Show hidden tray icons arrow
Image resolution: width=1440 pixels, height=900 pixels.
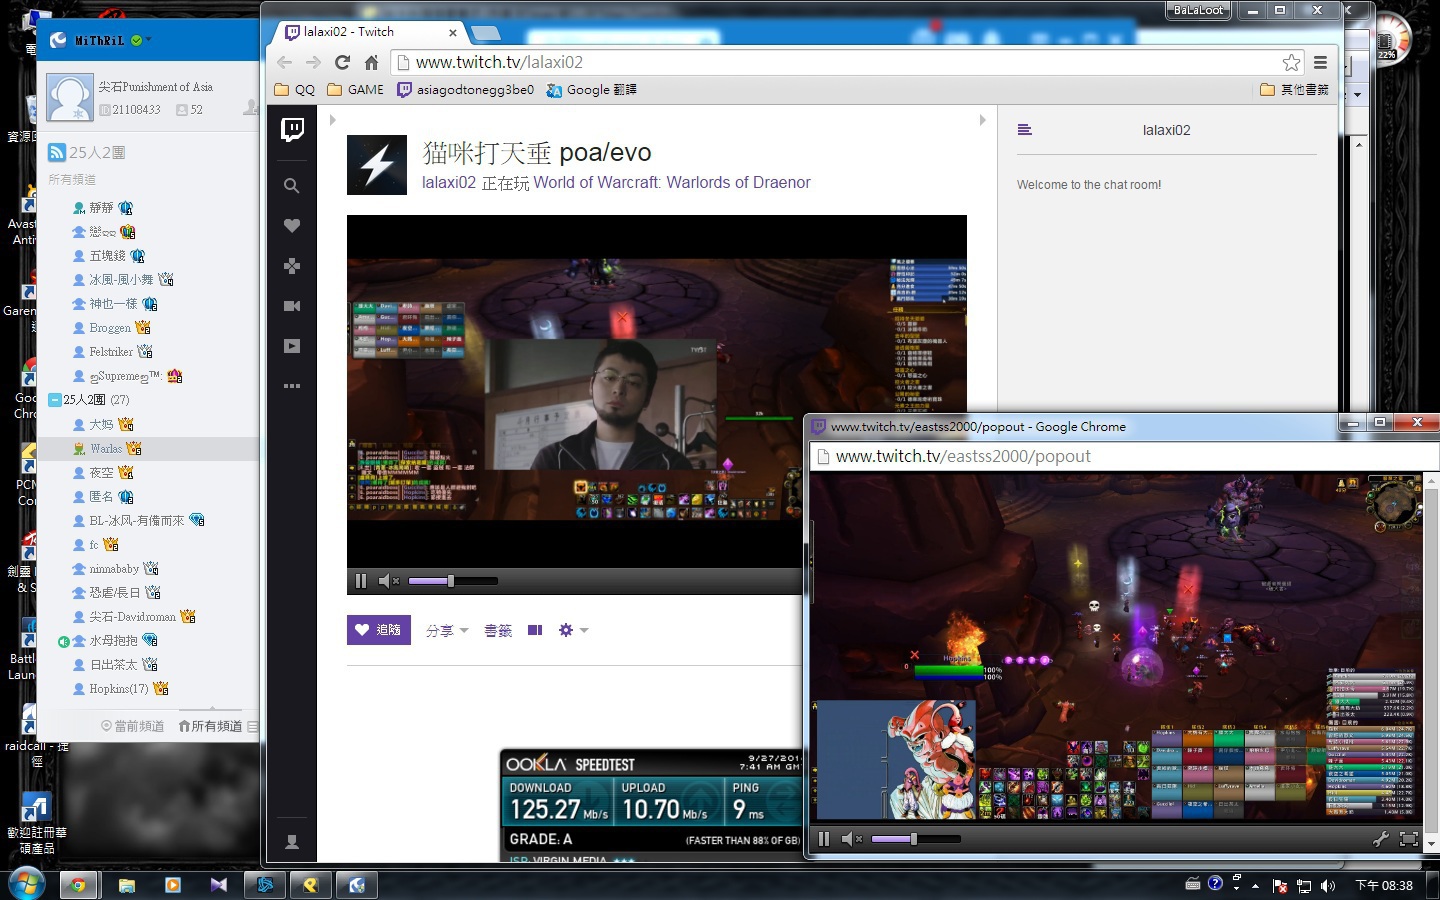1255,886
